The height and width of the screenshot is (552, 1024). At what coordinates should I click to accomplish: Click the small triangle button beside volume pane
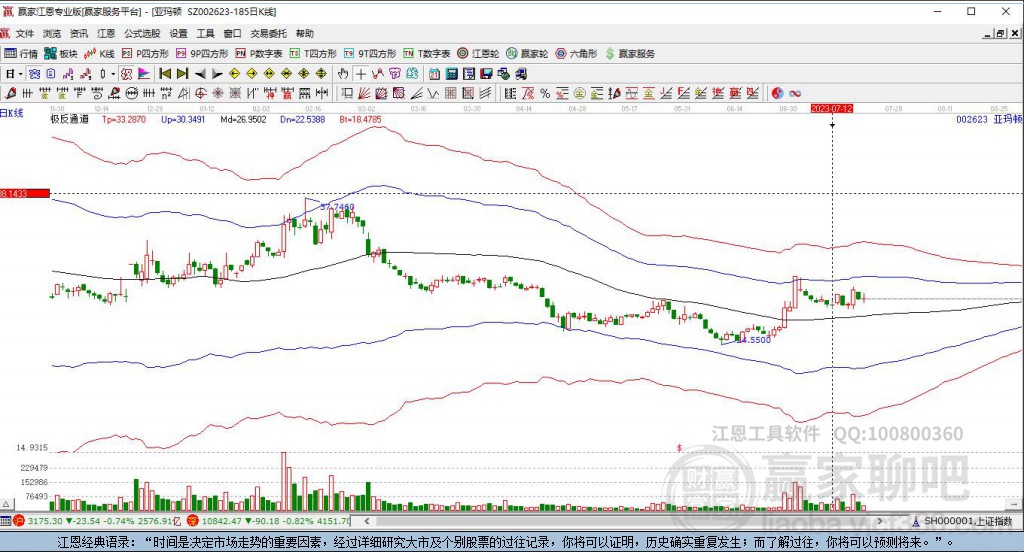pos(7,504)
